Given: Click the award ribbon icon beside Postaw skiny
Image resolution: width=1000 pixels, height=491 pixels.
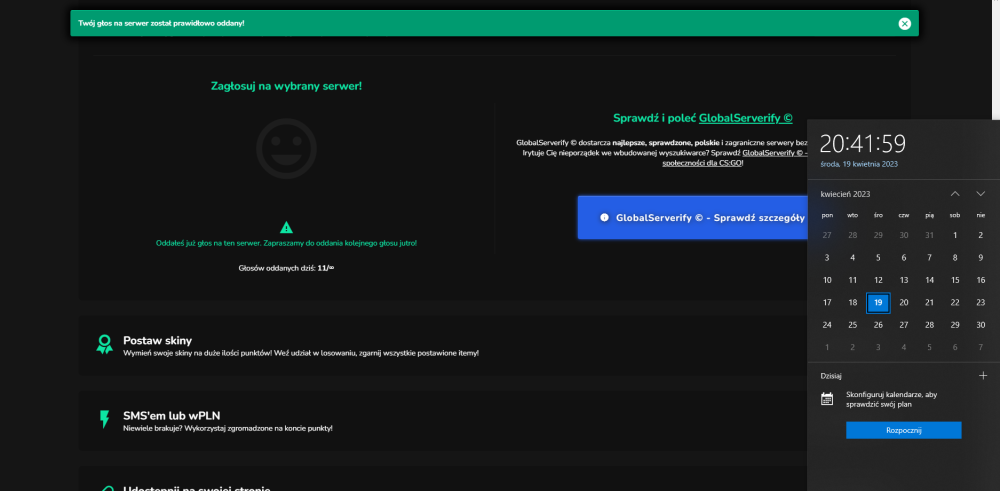Looking at the screenshot, I should tap(104, 344).
